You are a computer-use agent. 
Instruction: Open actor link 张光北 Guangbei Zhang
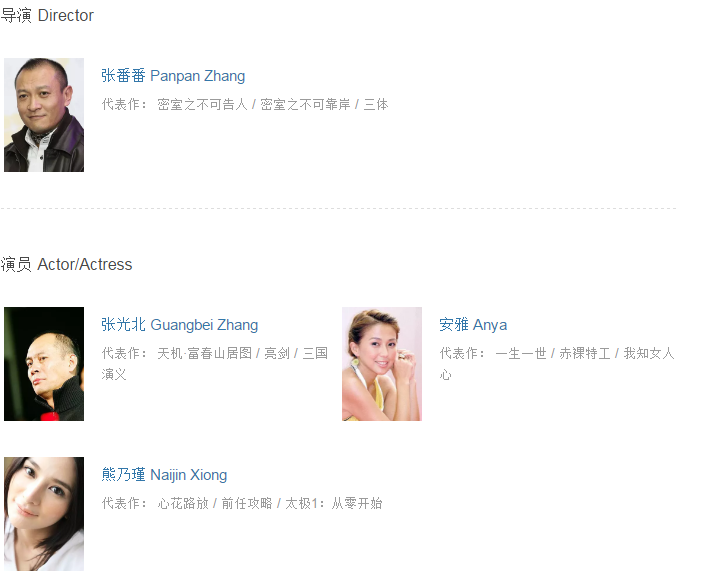point(180,325)
